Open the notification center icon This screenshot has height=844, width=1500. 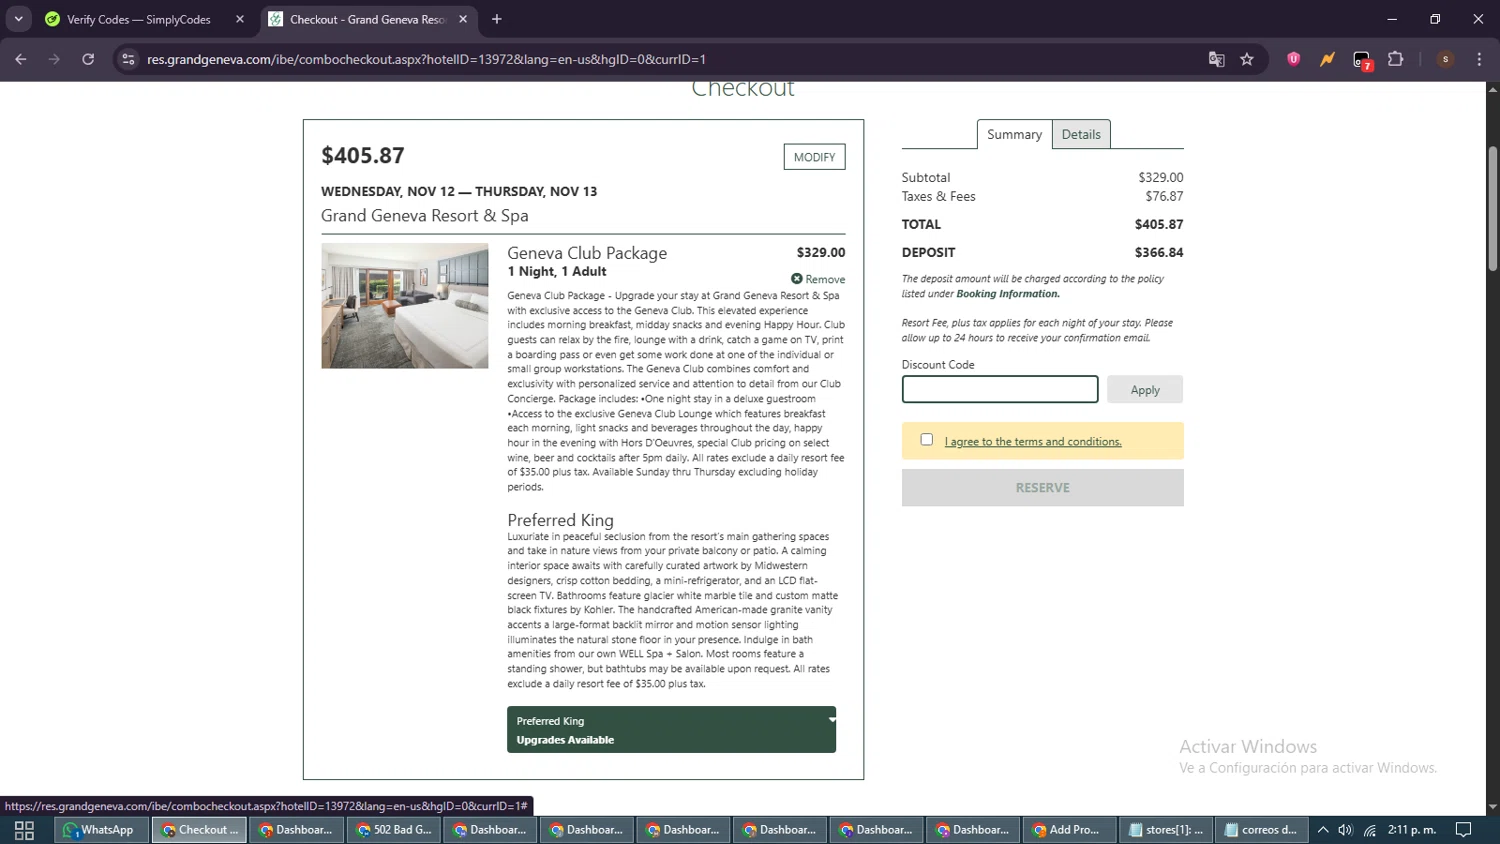(x=1463, y=830)
